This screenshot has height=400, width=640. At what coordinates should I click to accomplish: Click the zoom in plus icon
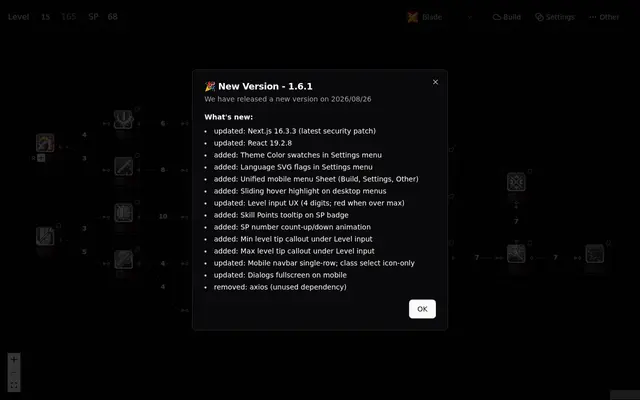click(x=14, y=360)
